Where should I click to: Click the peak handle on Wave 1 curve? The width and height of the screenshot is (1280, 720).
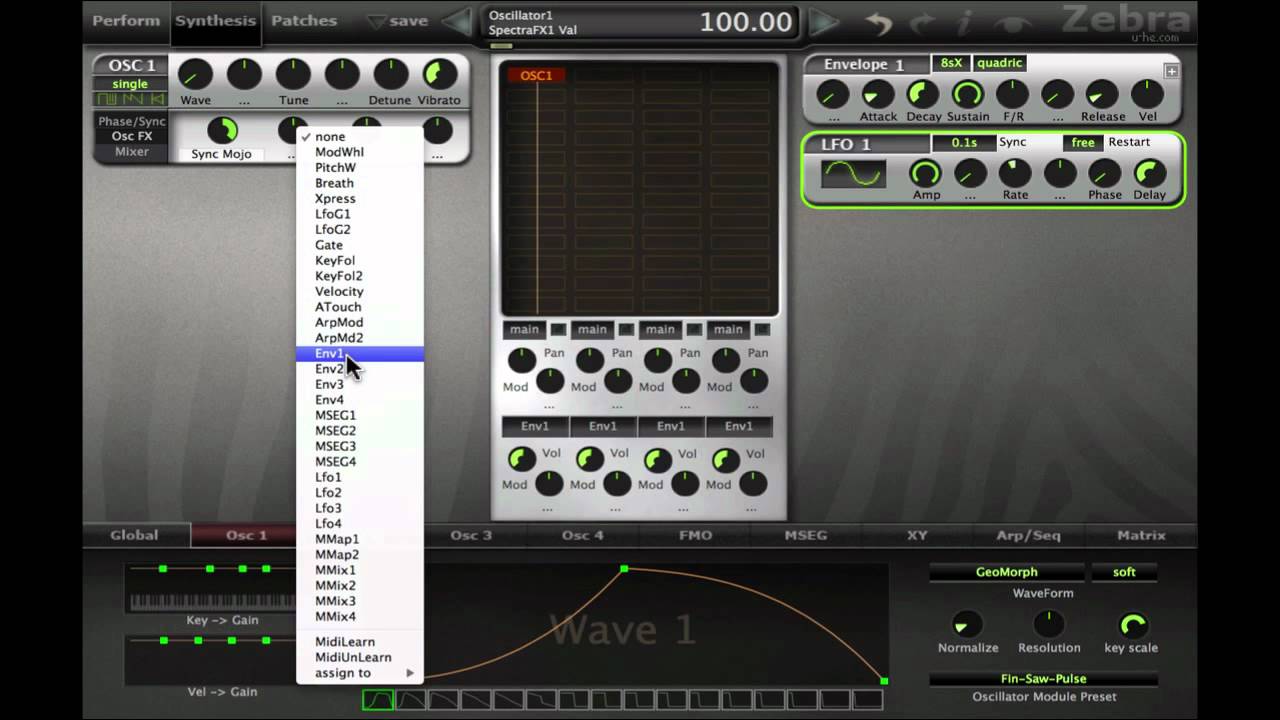624,568
